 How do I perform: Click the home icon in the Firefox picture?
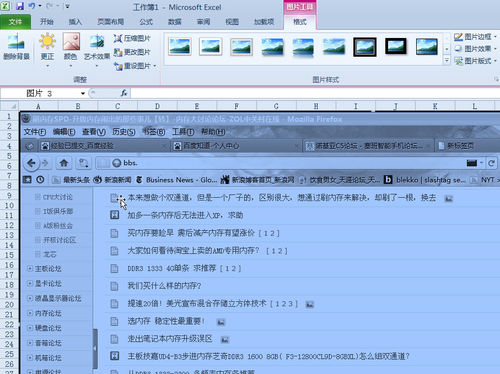(x=64, y=163)
